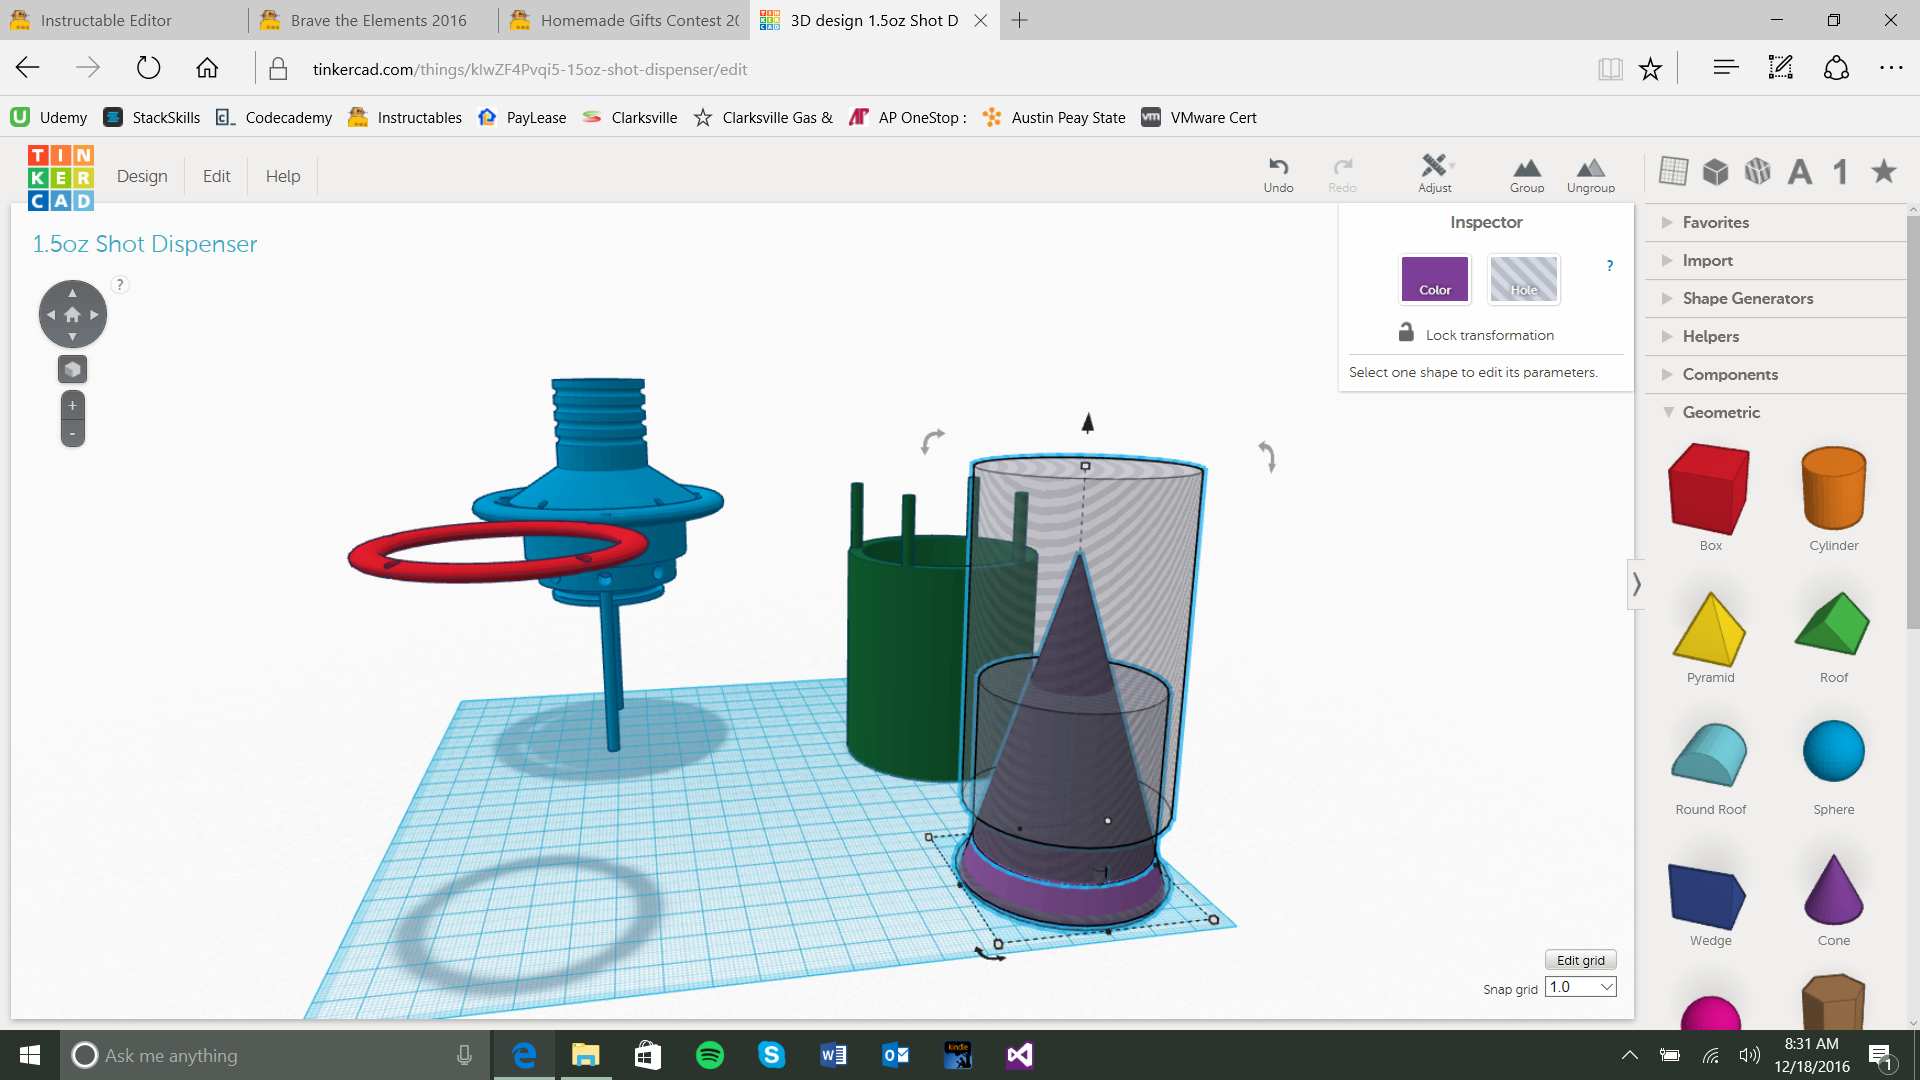Click the zoom in plus button
The width and height of the screenshot is (1920, 1080).
coord(72,406)
